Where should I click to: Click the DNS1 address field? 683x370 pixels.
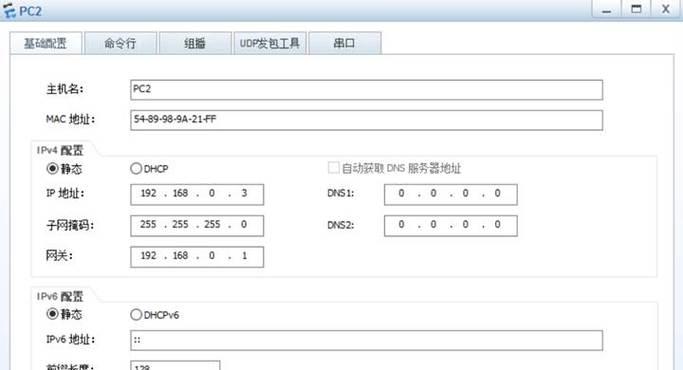coord(451,194)
